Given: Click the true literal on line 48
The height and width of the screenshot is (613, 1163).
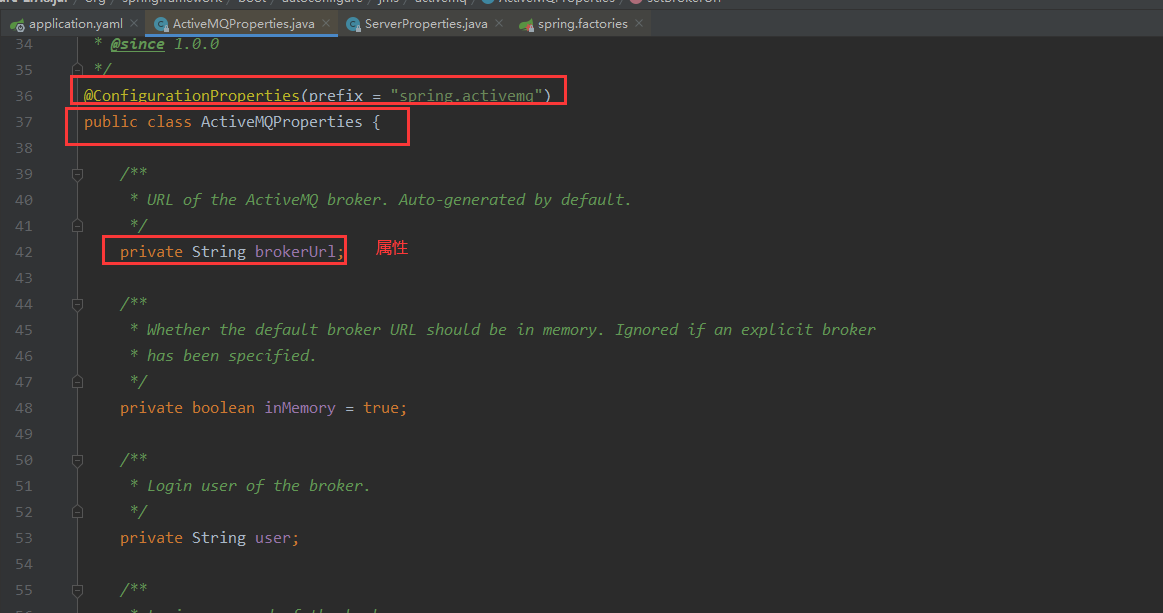Looking at the screenshot, I should click(x=380, y=408).
